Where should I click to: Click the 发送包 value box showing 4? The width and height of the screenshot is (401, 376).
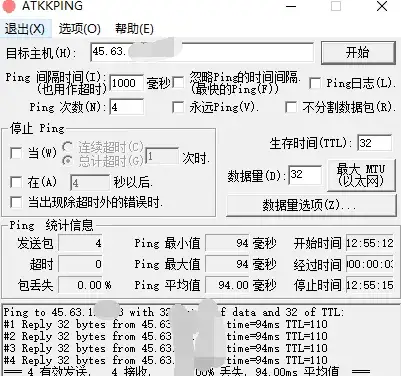(81, 243)
